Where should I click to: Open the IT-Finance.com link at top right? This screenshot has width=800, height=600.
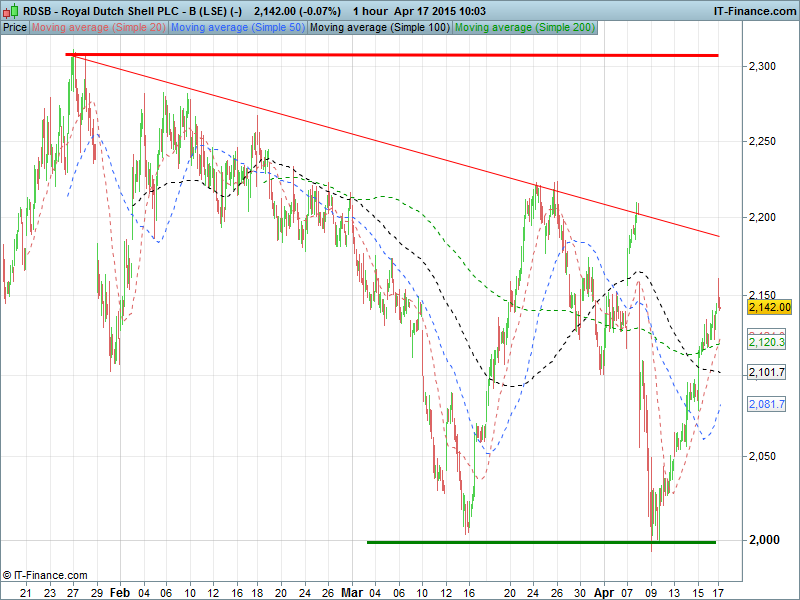(753, 10)
